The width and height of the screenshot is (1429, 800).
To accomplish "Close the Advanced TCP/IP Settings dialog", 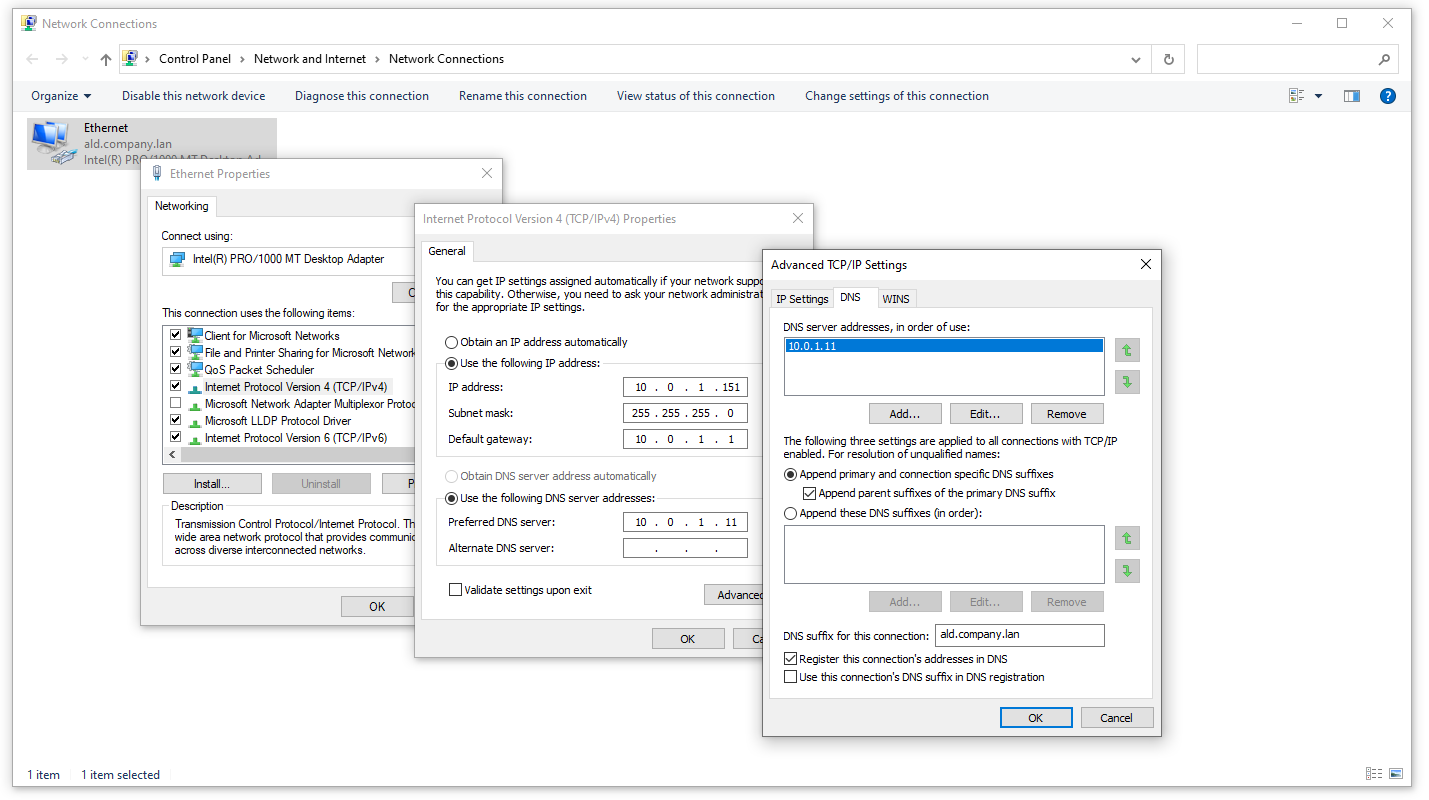I will click(1146, 265).
